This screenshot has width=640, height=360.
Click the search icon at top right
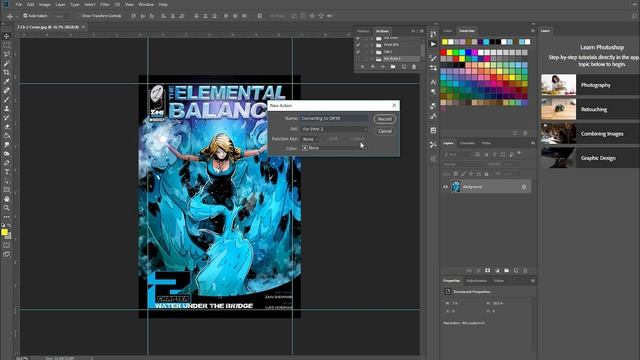(x=635, y=16)
